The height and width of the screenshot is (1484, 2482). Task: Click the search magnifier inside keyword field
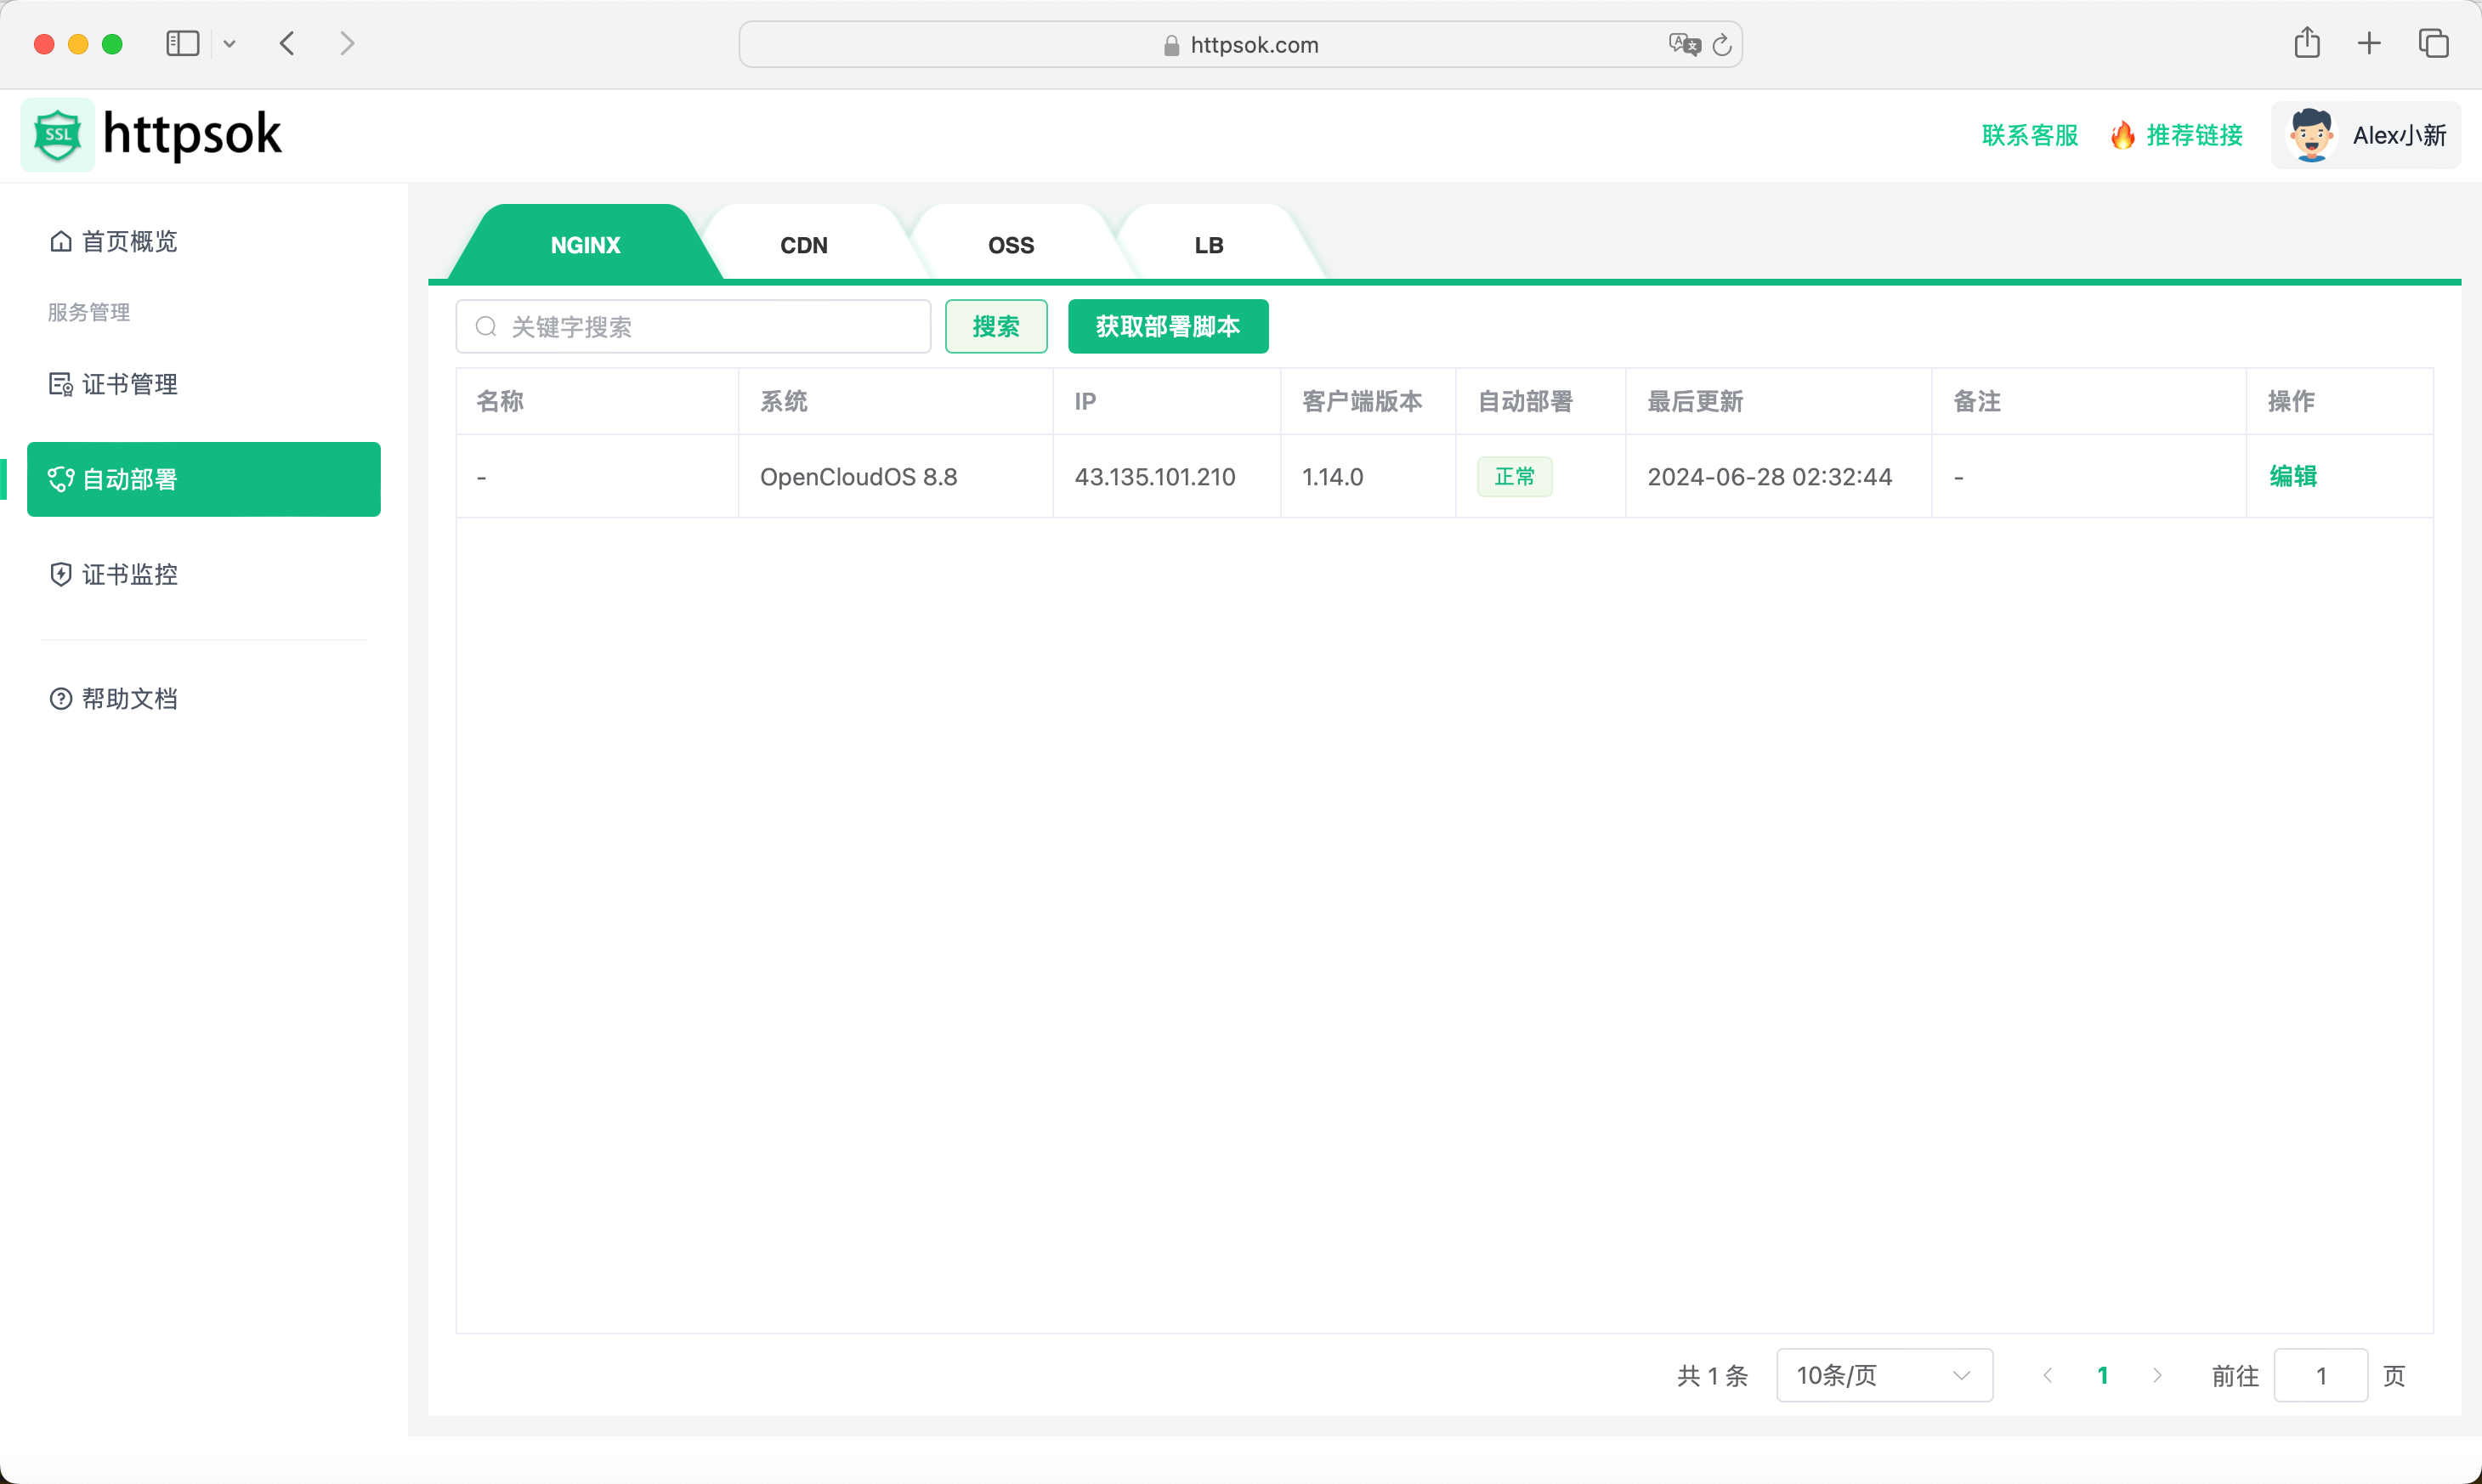(486, 326)
